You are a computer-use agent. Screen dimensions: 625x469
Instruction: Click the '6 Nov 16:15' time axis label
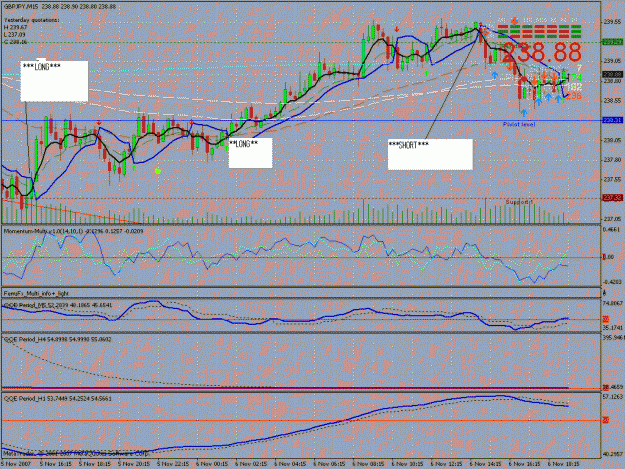pos(524,464)
